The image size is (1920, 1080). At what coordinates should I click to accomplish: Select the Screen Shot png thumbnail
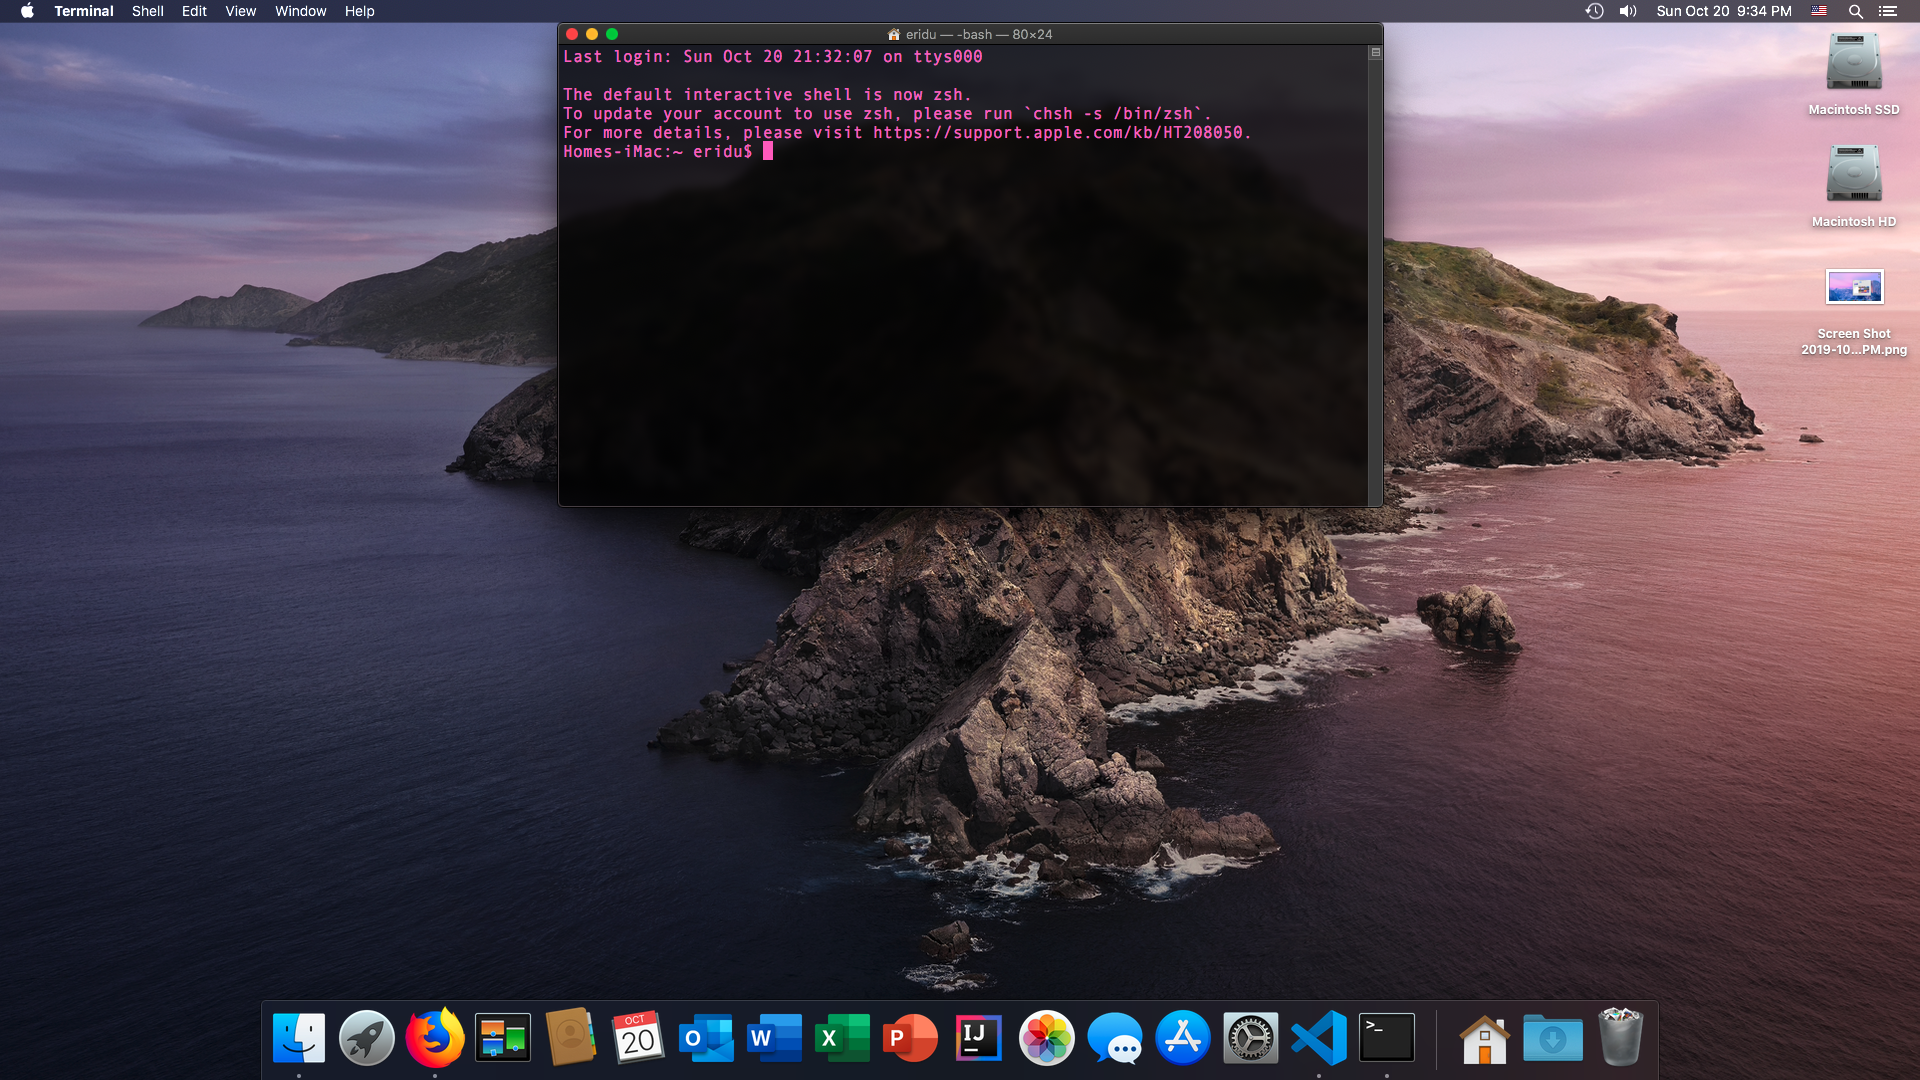[x=1853, y=287]
